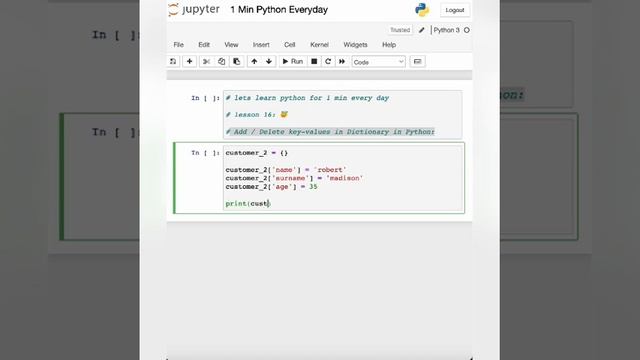Screen dimensions: 640x360
Task: Click the second cell's In [ ] prompt
Action: 205,153
